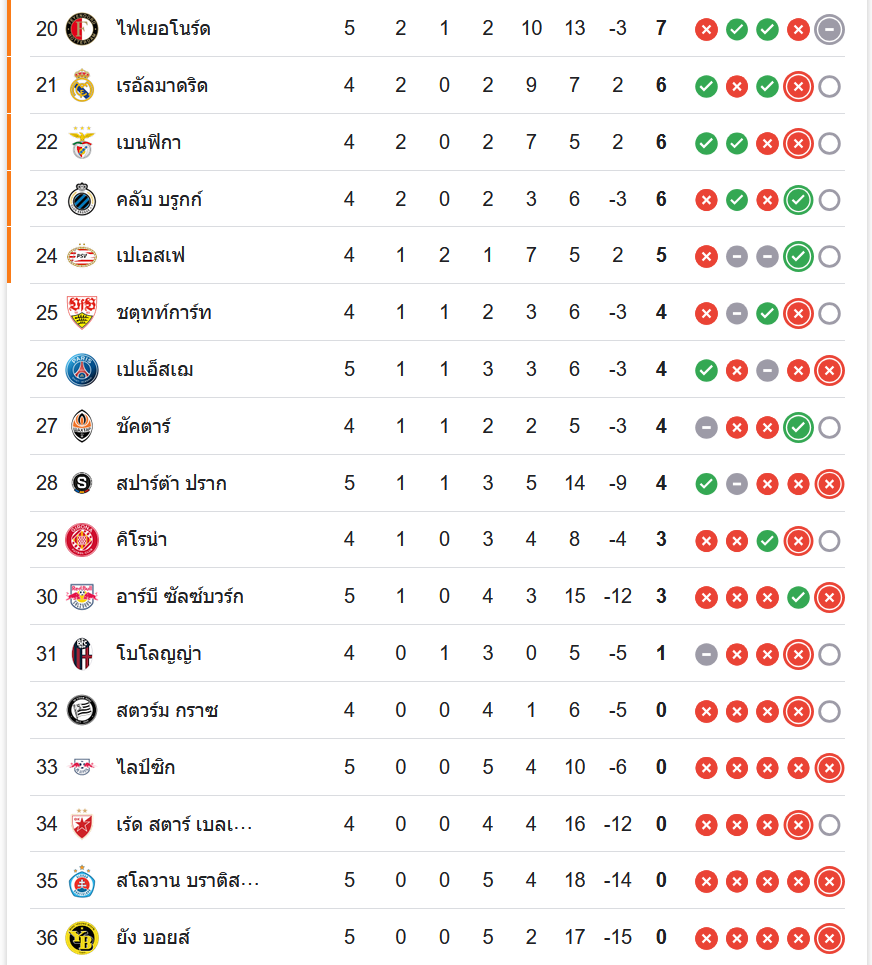Click the Benfica eagle logo
The image size is (872, 965).
point(81,143)
